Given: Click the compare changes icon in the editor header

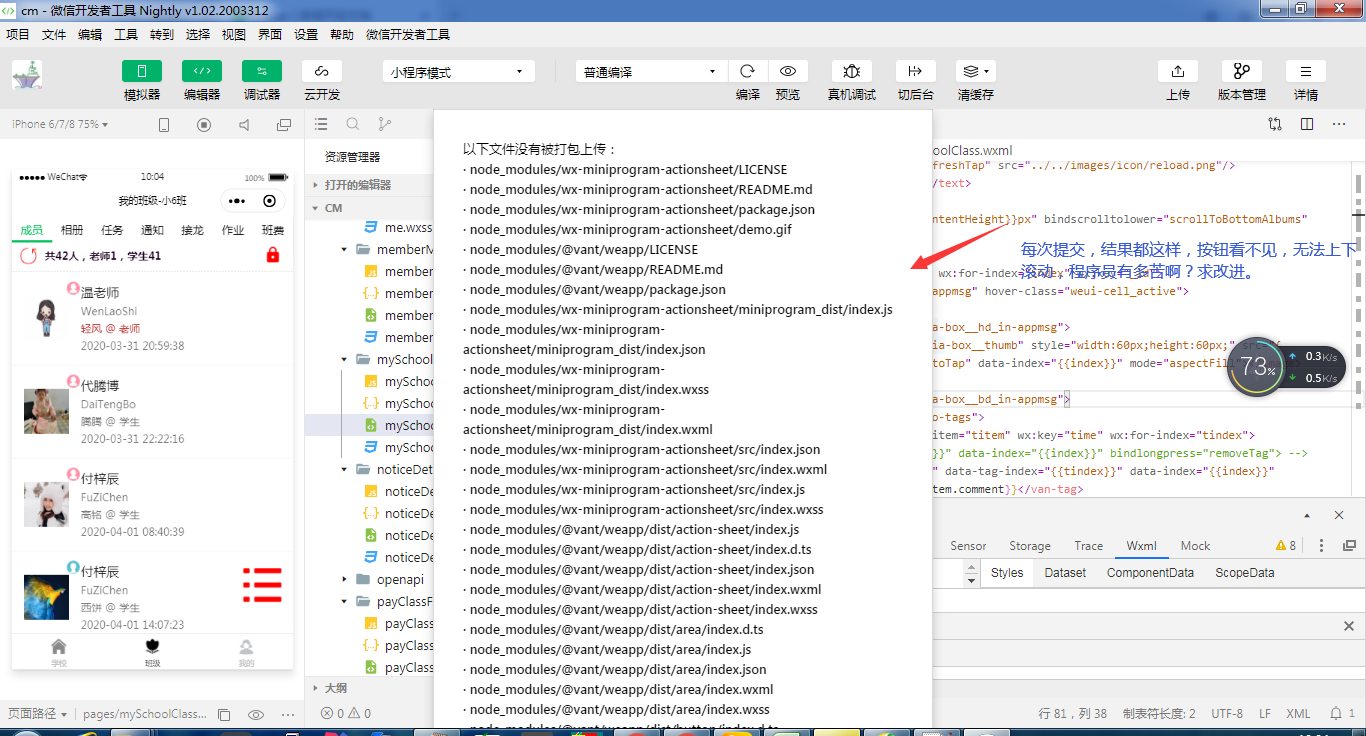Looking at the screenshot, I should click(x=1275, y=124).
